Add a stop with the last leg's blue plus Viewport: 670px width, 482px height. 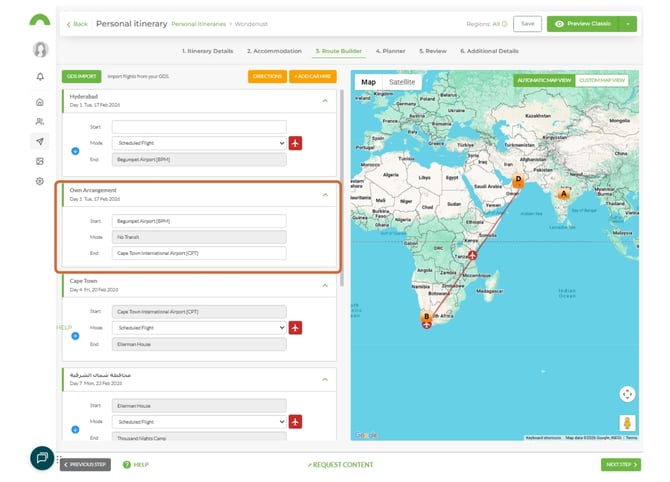(x=75, y=429)
